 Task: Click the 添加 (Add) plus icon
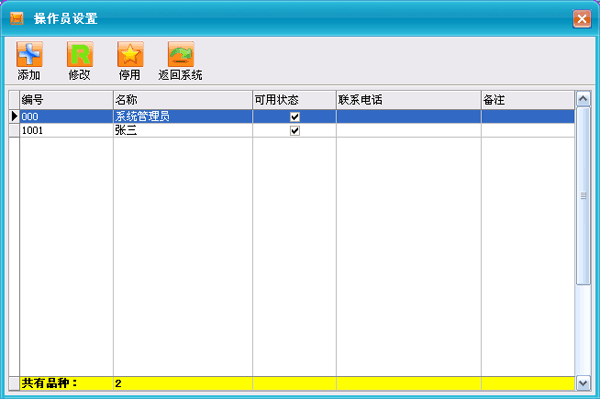pyautogui.click(x=29, y=54)
